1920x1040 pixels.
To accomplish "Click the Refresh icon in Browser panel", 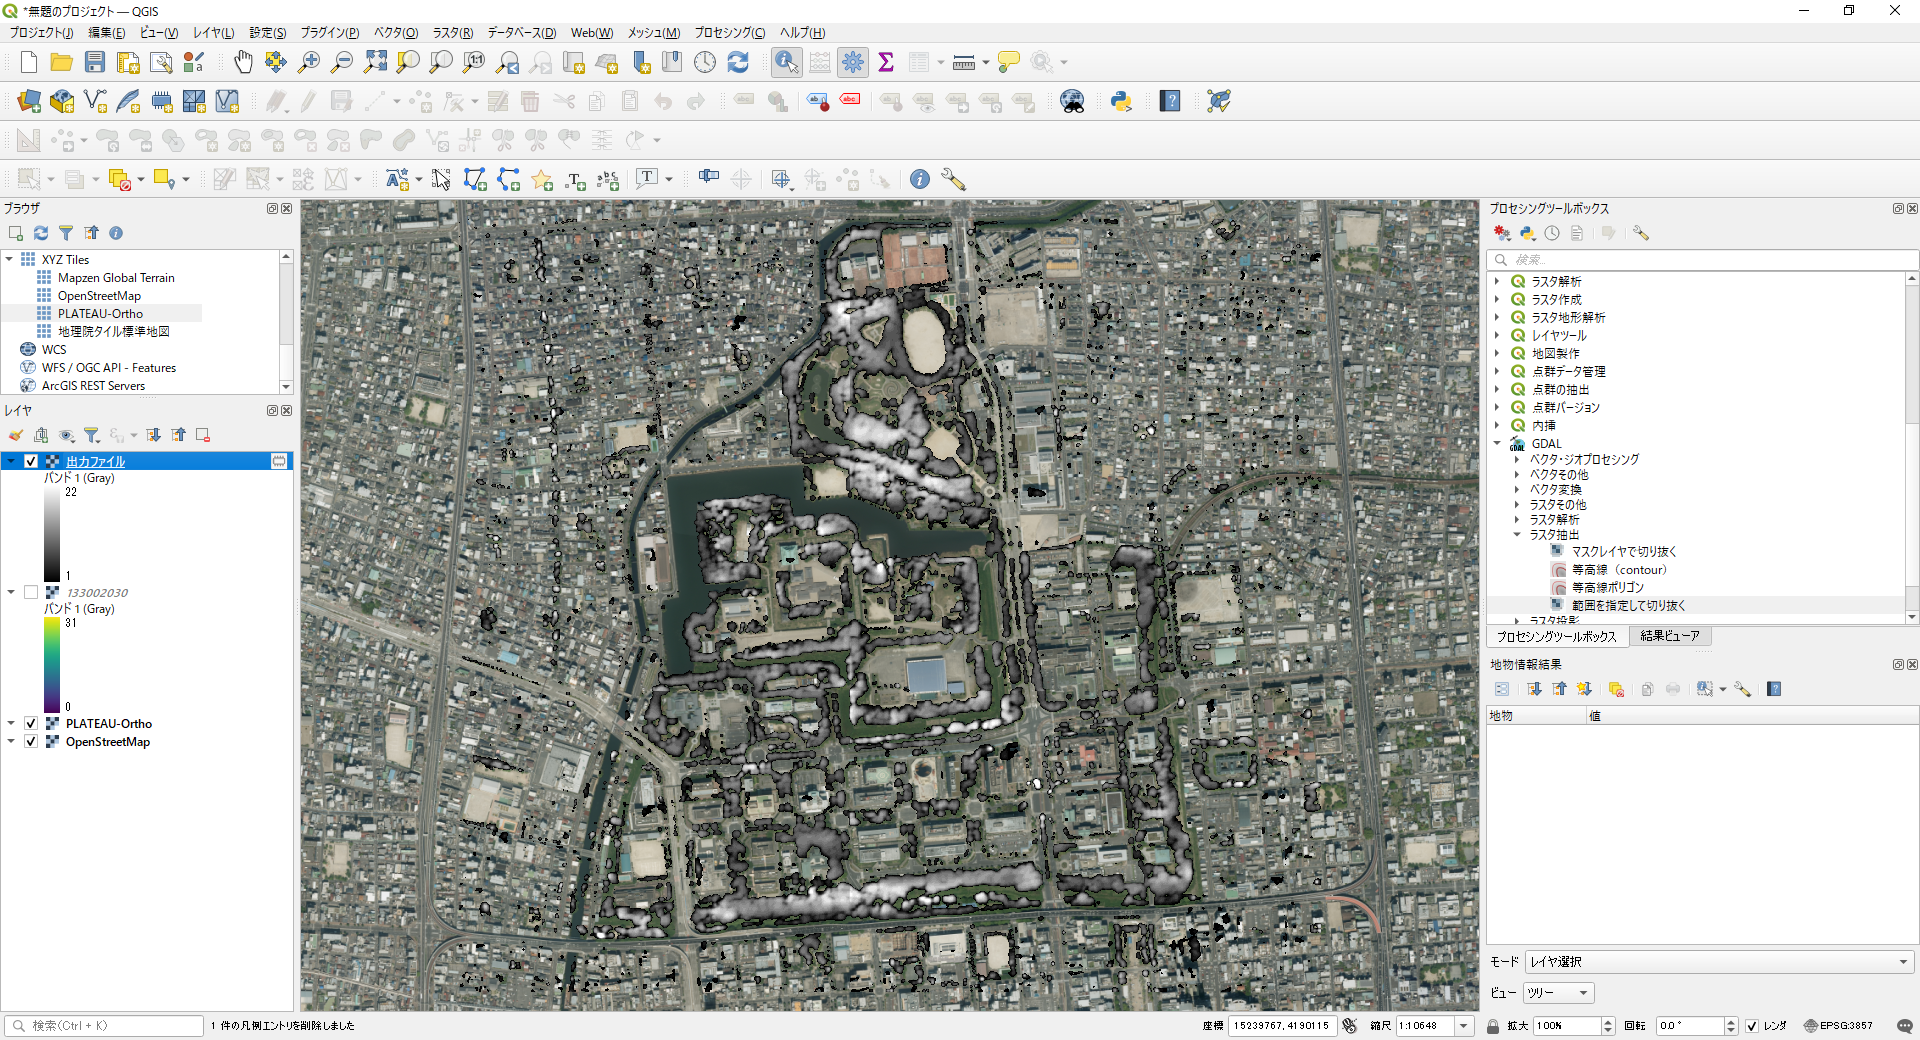I will (x=41, y=233).
